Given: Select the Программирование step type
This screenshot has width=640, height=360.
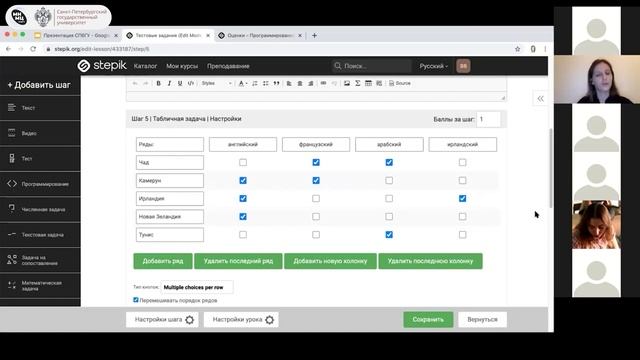Looking at the screenshot, I should (x=40, y=184).
